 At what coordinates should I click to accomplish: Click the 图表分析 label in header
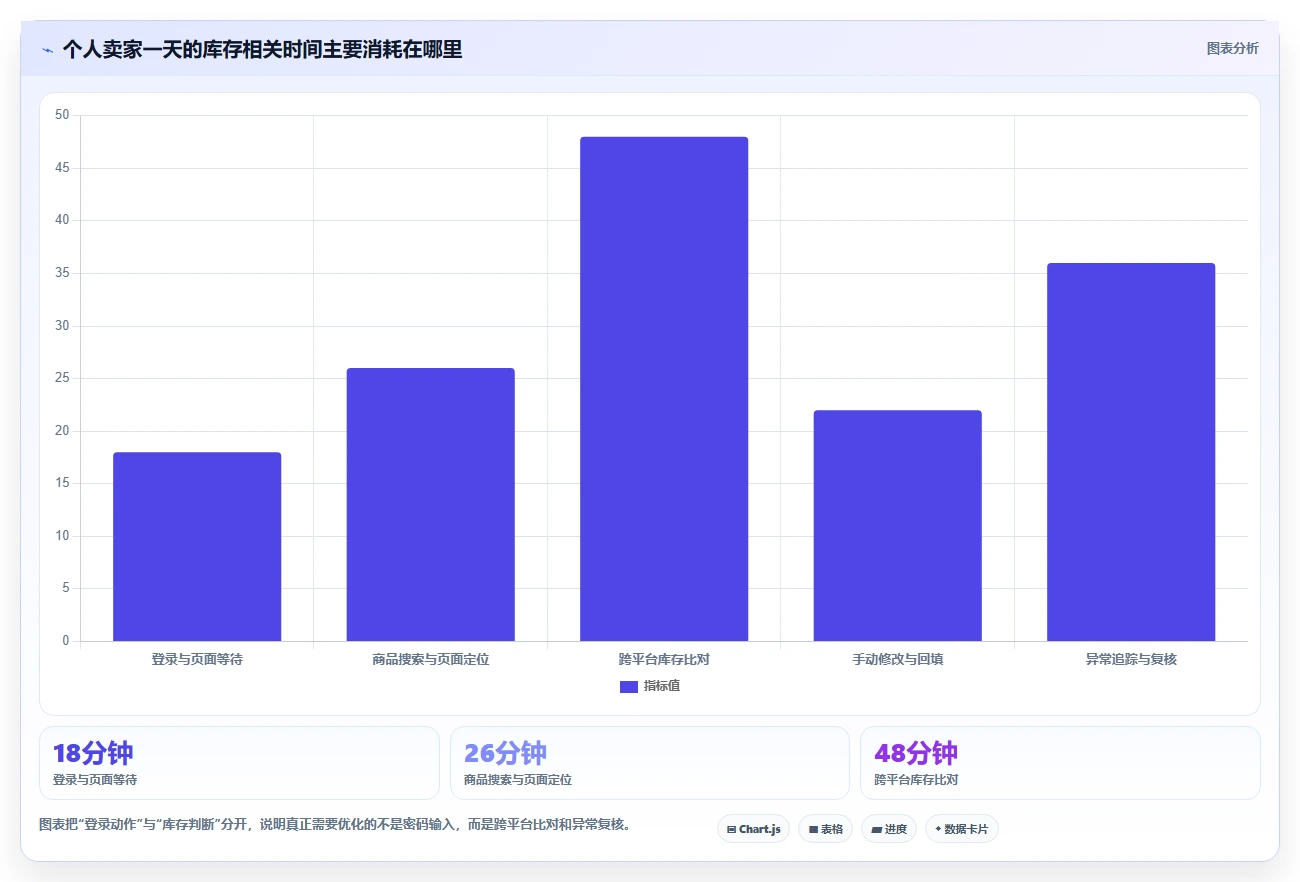(x=1232, y=48)
